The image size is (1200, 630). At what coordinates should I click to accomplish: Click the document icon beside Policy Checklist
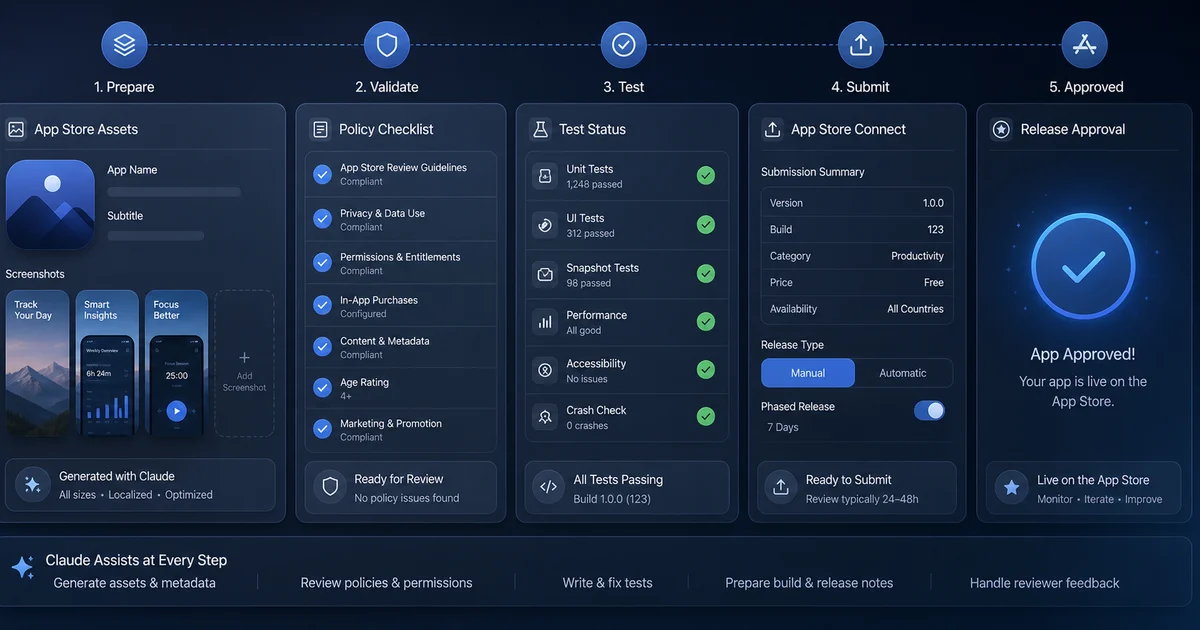(320, 129)
